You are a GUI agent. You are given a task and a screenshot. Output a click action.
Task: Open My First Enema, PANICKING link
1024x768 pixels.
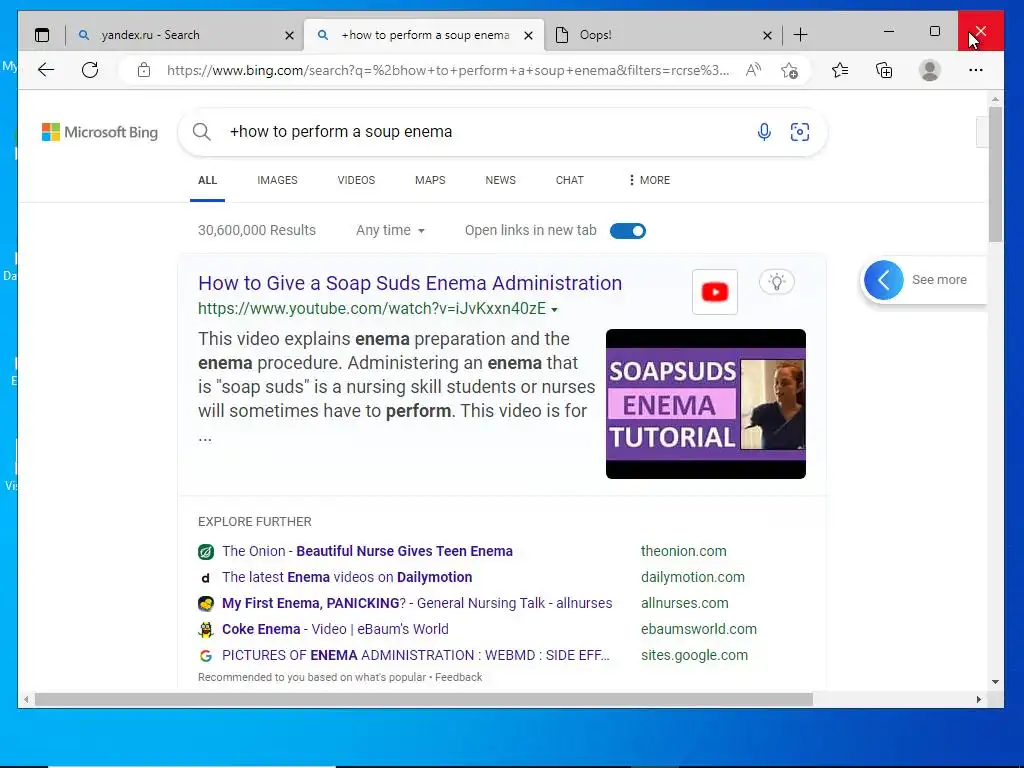click(417, 603)
